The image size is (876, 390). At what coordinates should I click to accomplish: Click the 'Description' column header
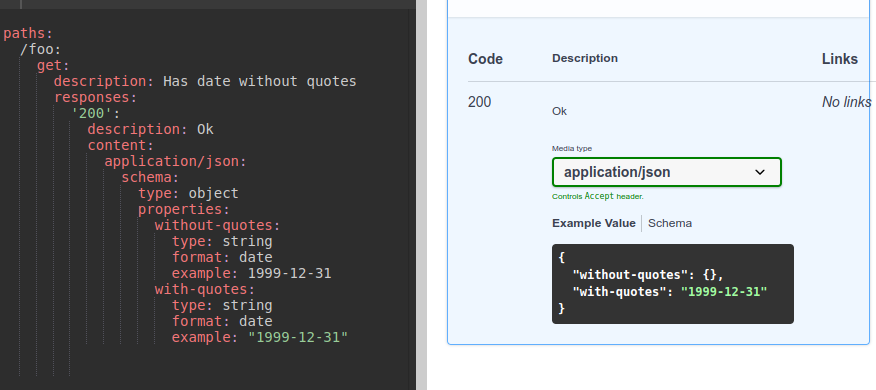click(585, 58)
